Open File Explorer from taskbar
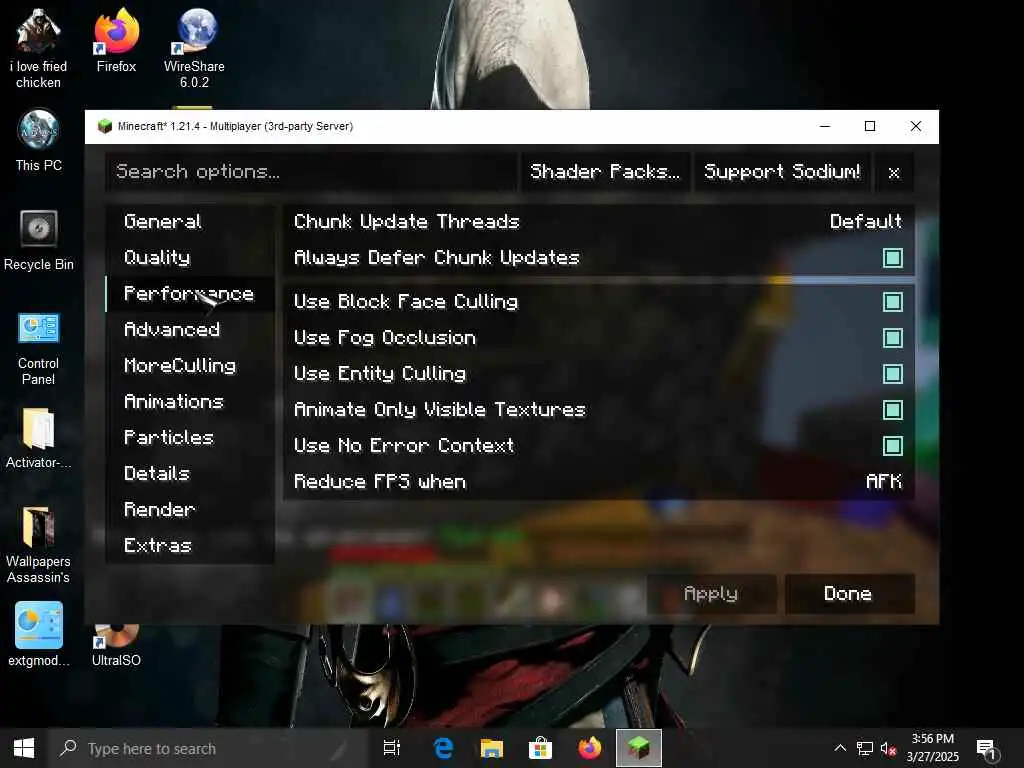This screenshot has width=1024, height=768. [x=492, y=748]
